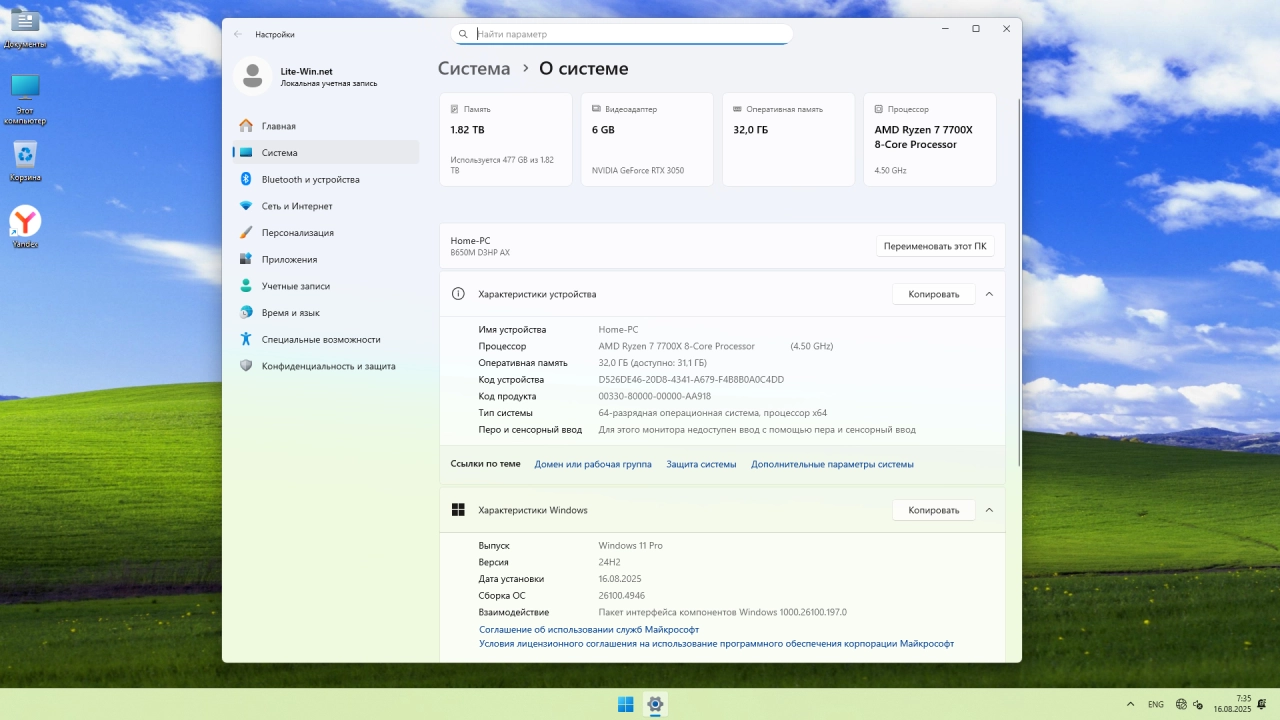Select Этот компьютер desktop icon
This screenshot has height=720, width=1280.
coord(25,99)
